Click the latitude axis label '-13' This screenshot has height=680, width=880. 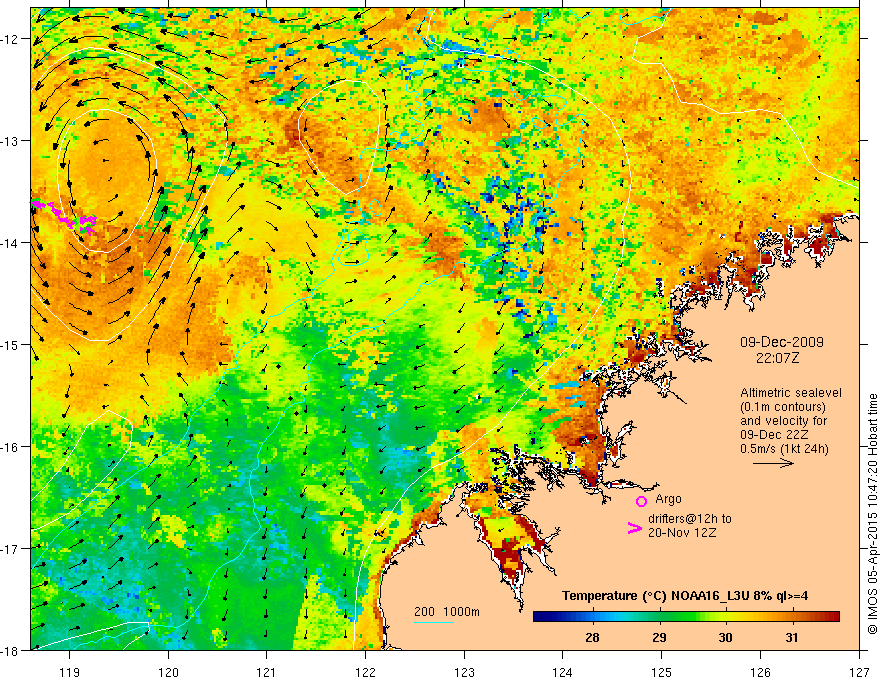coord(11,140)
